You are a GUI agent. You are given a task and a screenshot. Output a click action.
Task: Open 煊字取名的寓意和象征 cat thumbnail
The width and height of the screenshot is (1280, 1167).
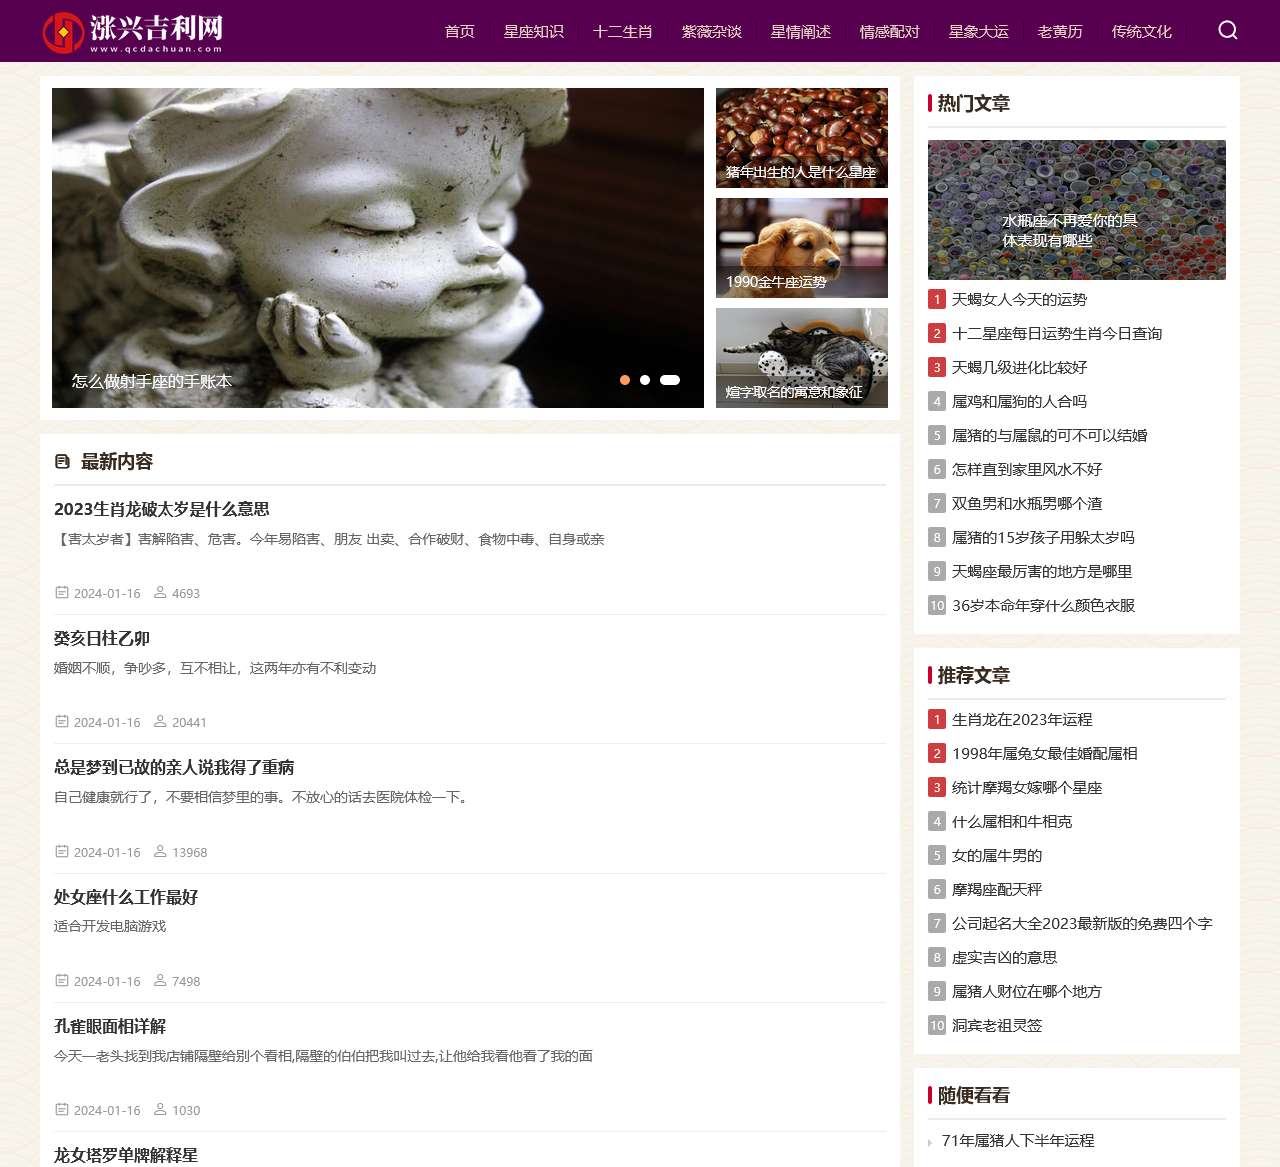802,358
